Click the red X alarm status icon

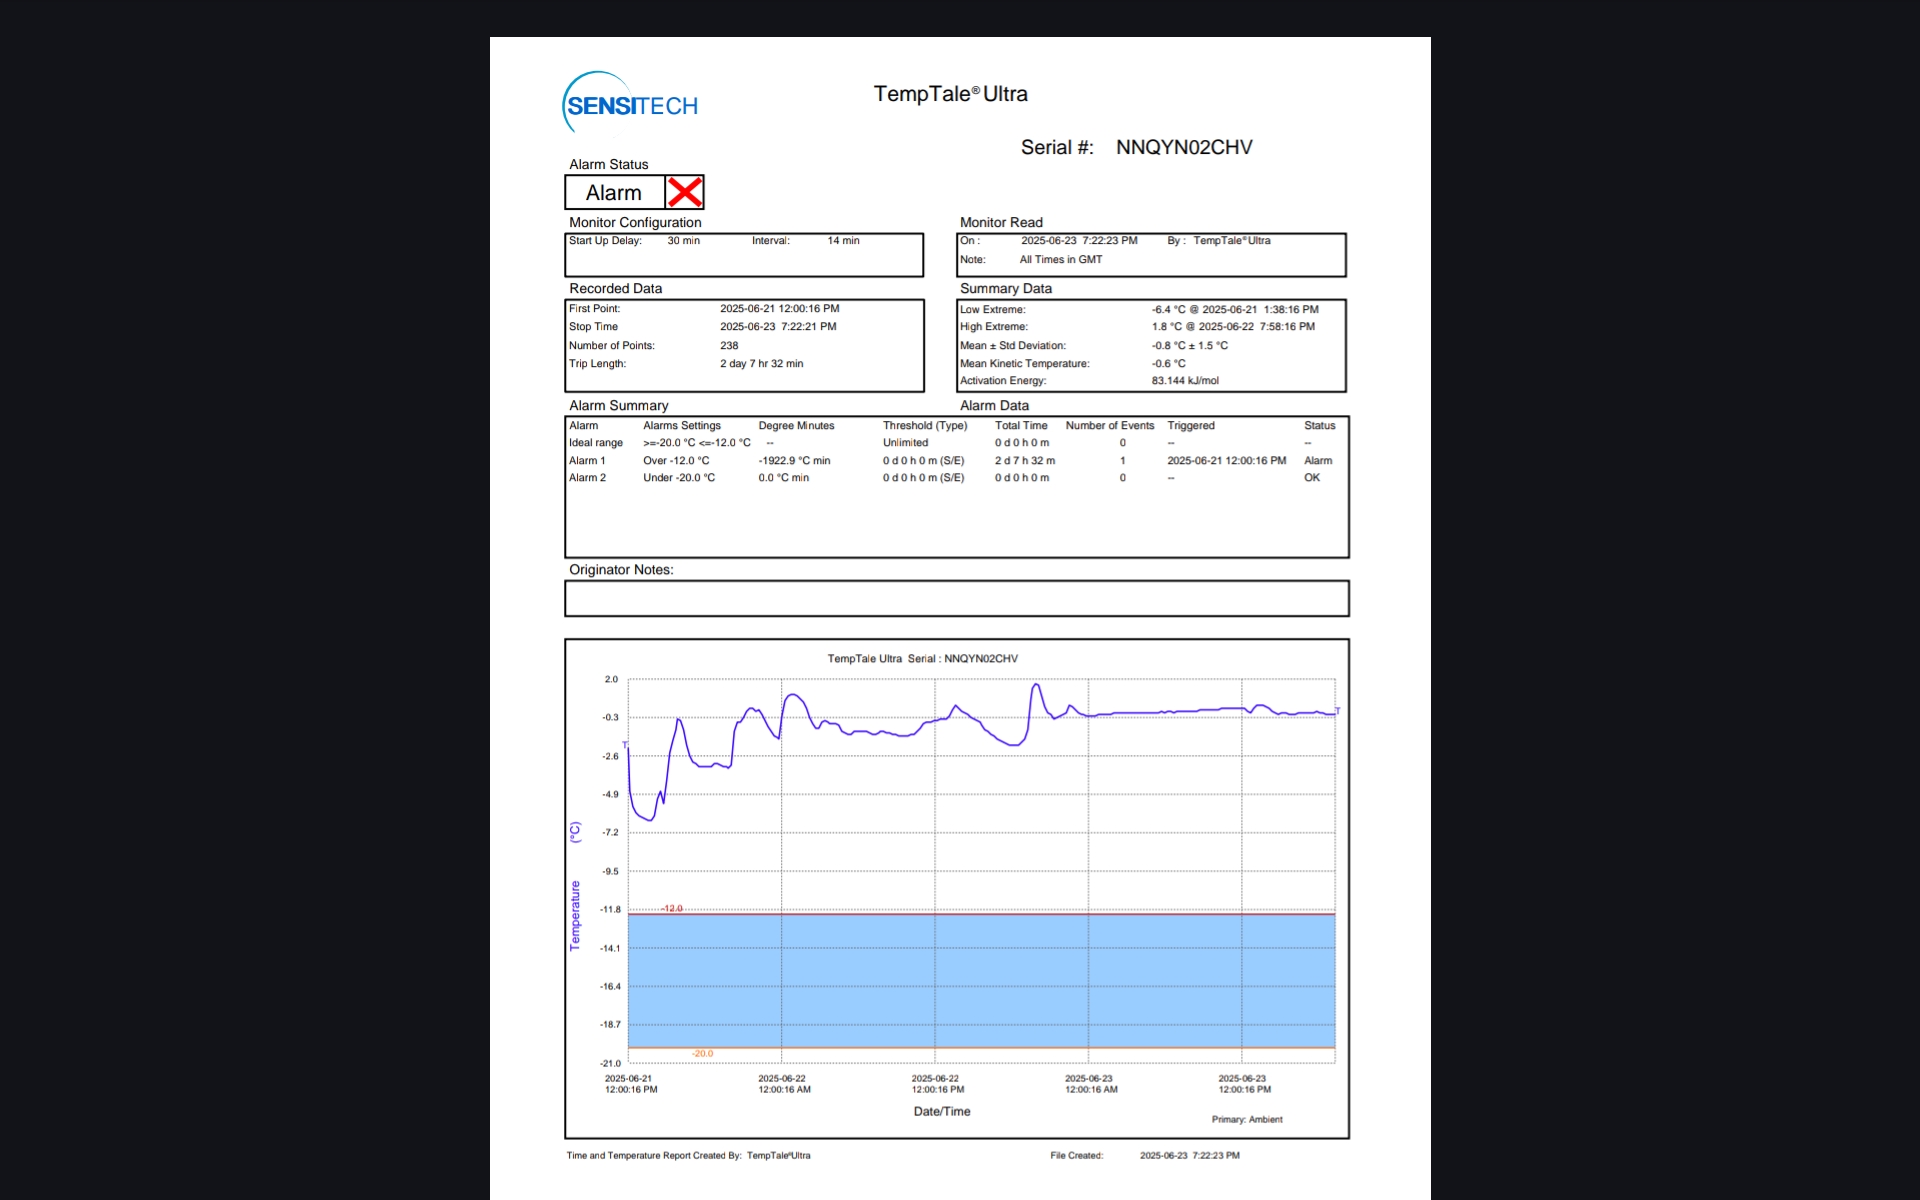685,192
